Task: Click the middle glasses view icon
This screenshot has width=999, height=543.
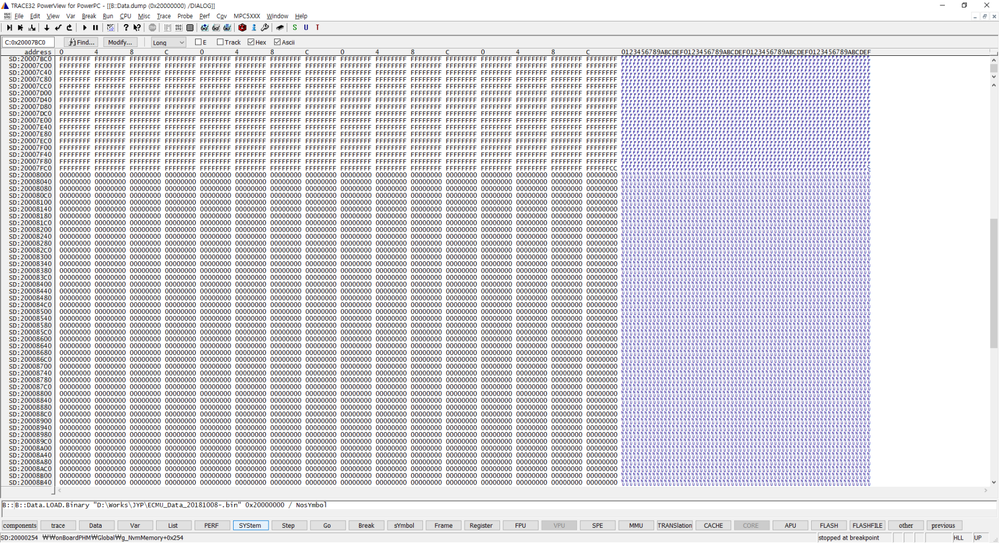Action: point(216,27)
